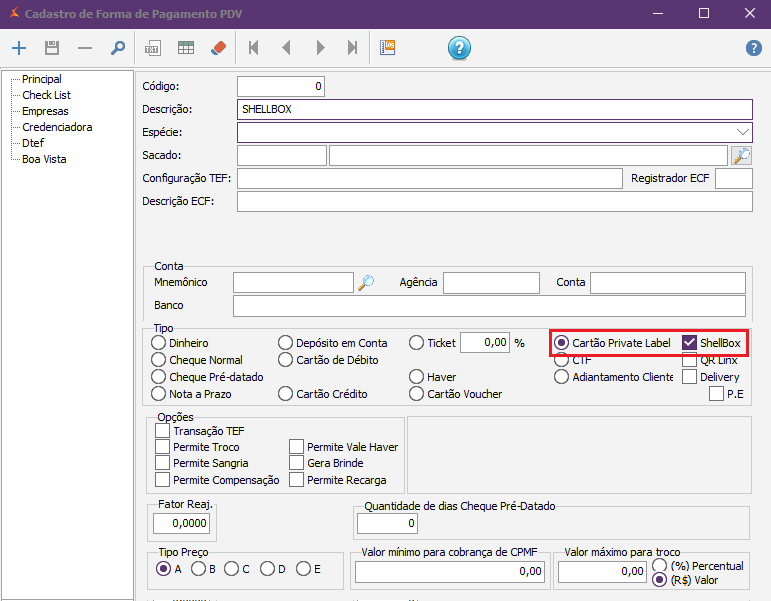The height and width of the screenshot is (601, 771).
Task: Open the log icon in the toolbar
Action: [x=388, y=47]
